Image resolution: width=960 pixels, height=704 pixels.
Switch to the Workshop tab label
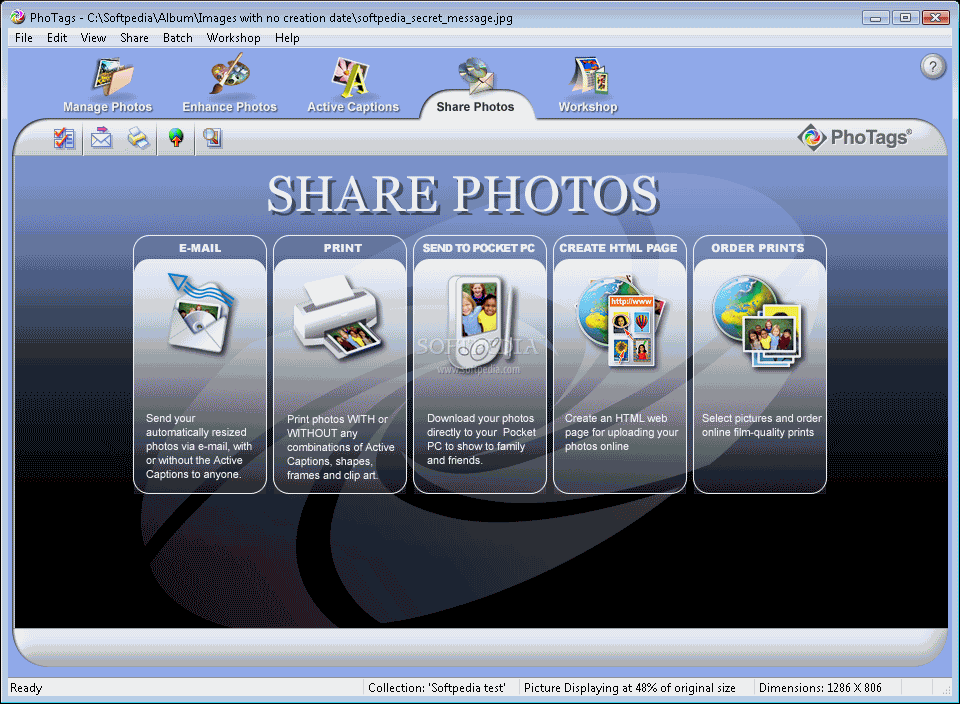588,107
